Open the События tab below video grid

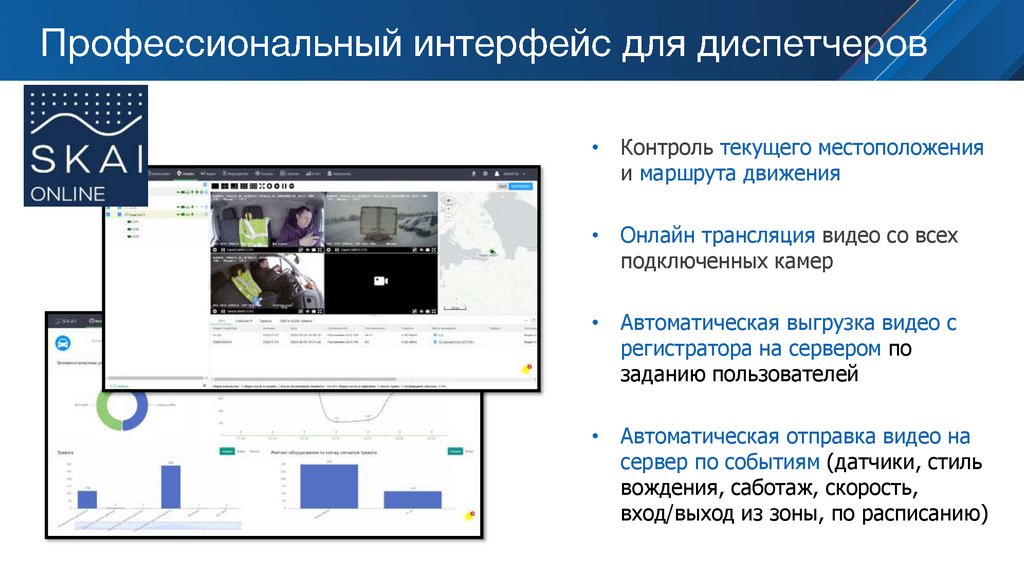[244, 321]
